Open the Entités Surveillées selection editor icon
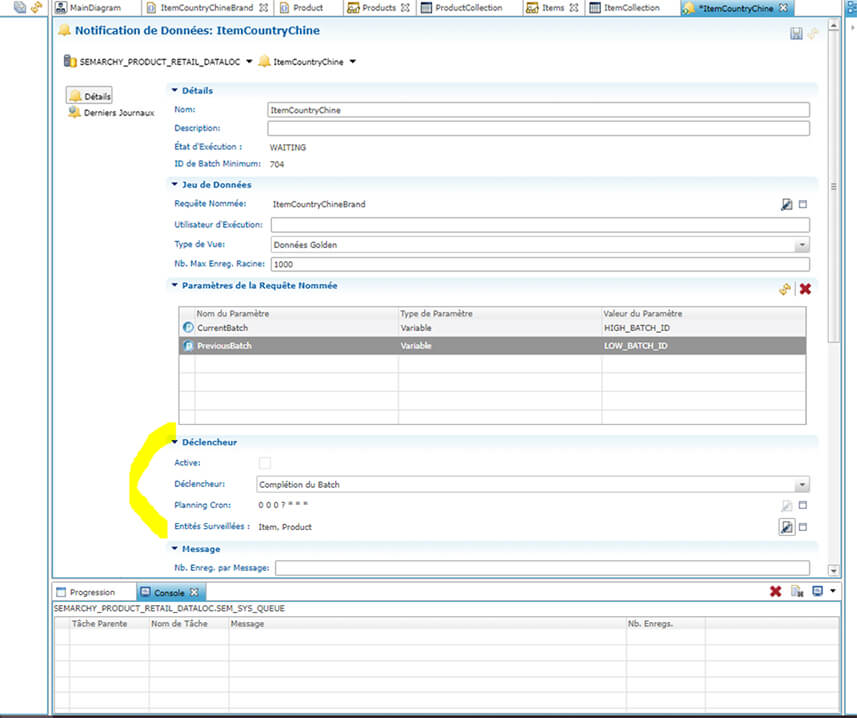This screenshot has height=718, width=857. pyautogui.click(x=787, y=527)
